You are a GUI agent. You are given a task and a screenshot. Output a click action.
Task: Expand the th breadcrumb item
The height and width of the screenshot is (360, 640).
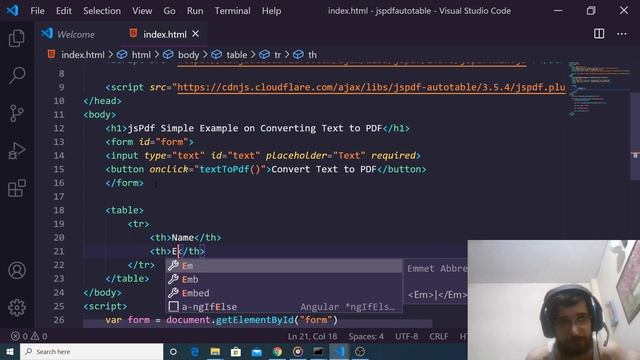click(x=312, y=55)
